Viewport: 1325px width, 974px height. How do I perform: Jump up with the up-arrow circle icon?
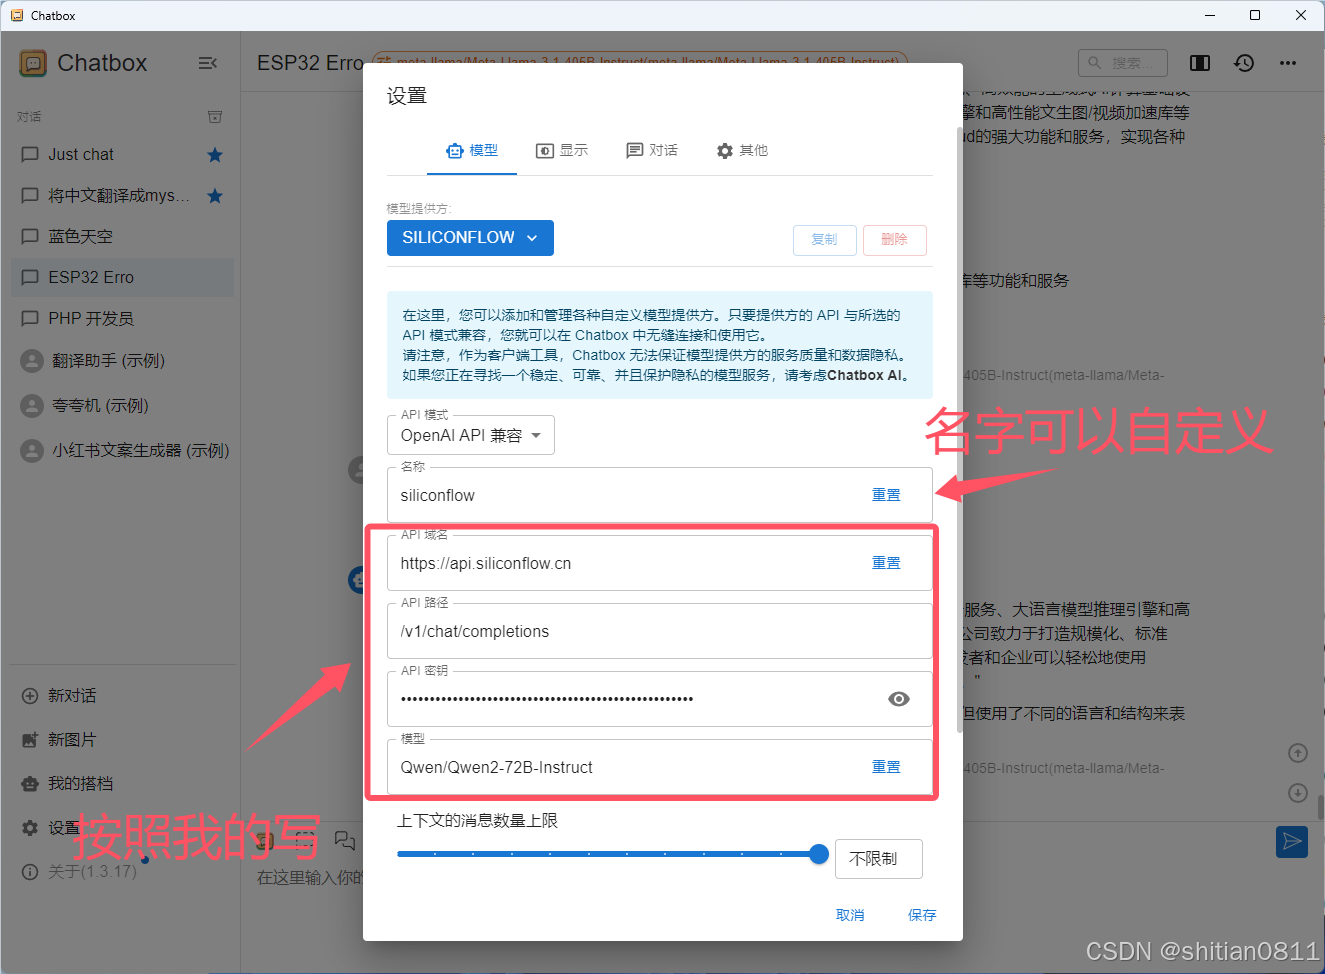(x=1298, y=753)
